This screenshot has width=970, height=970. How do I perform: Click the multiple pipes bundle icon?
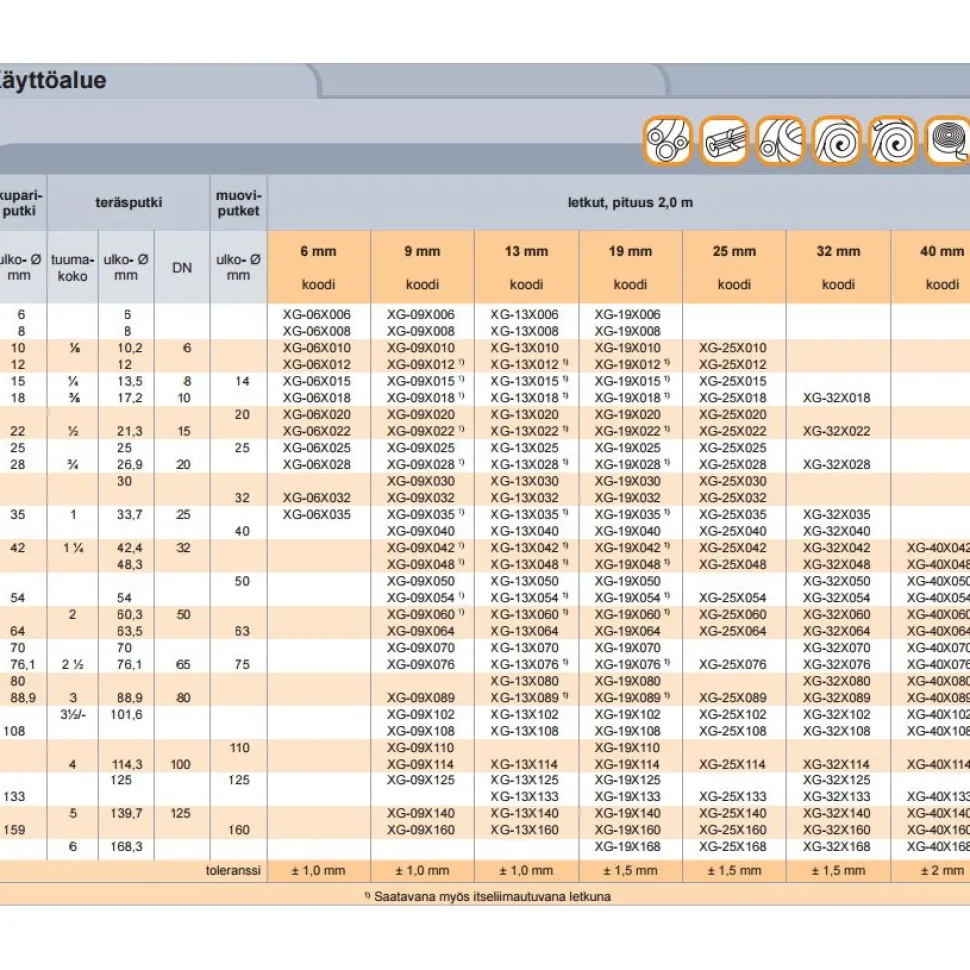[667, 140]
